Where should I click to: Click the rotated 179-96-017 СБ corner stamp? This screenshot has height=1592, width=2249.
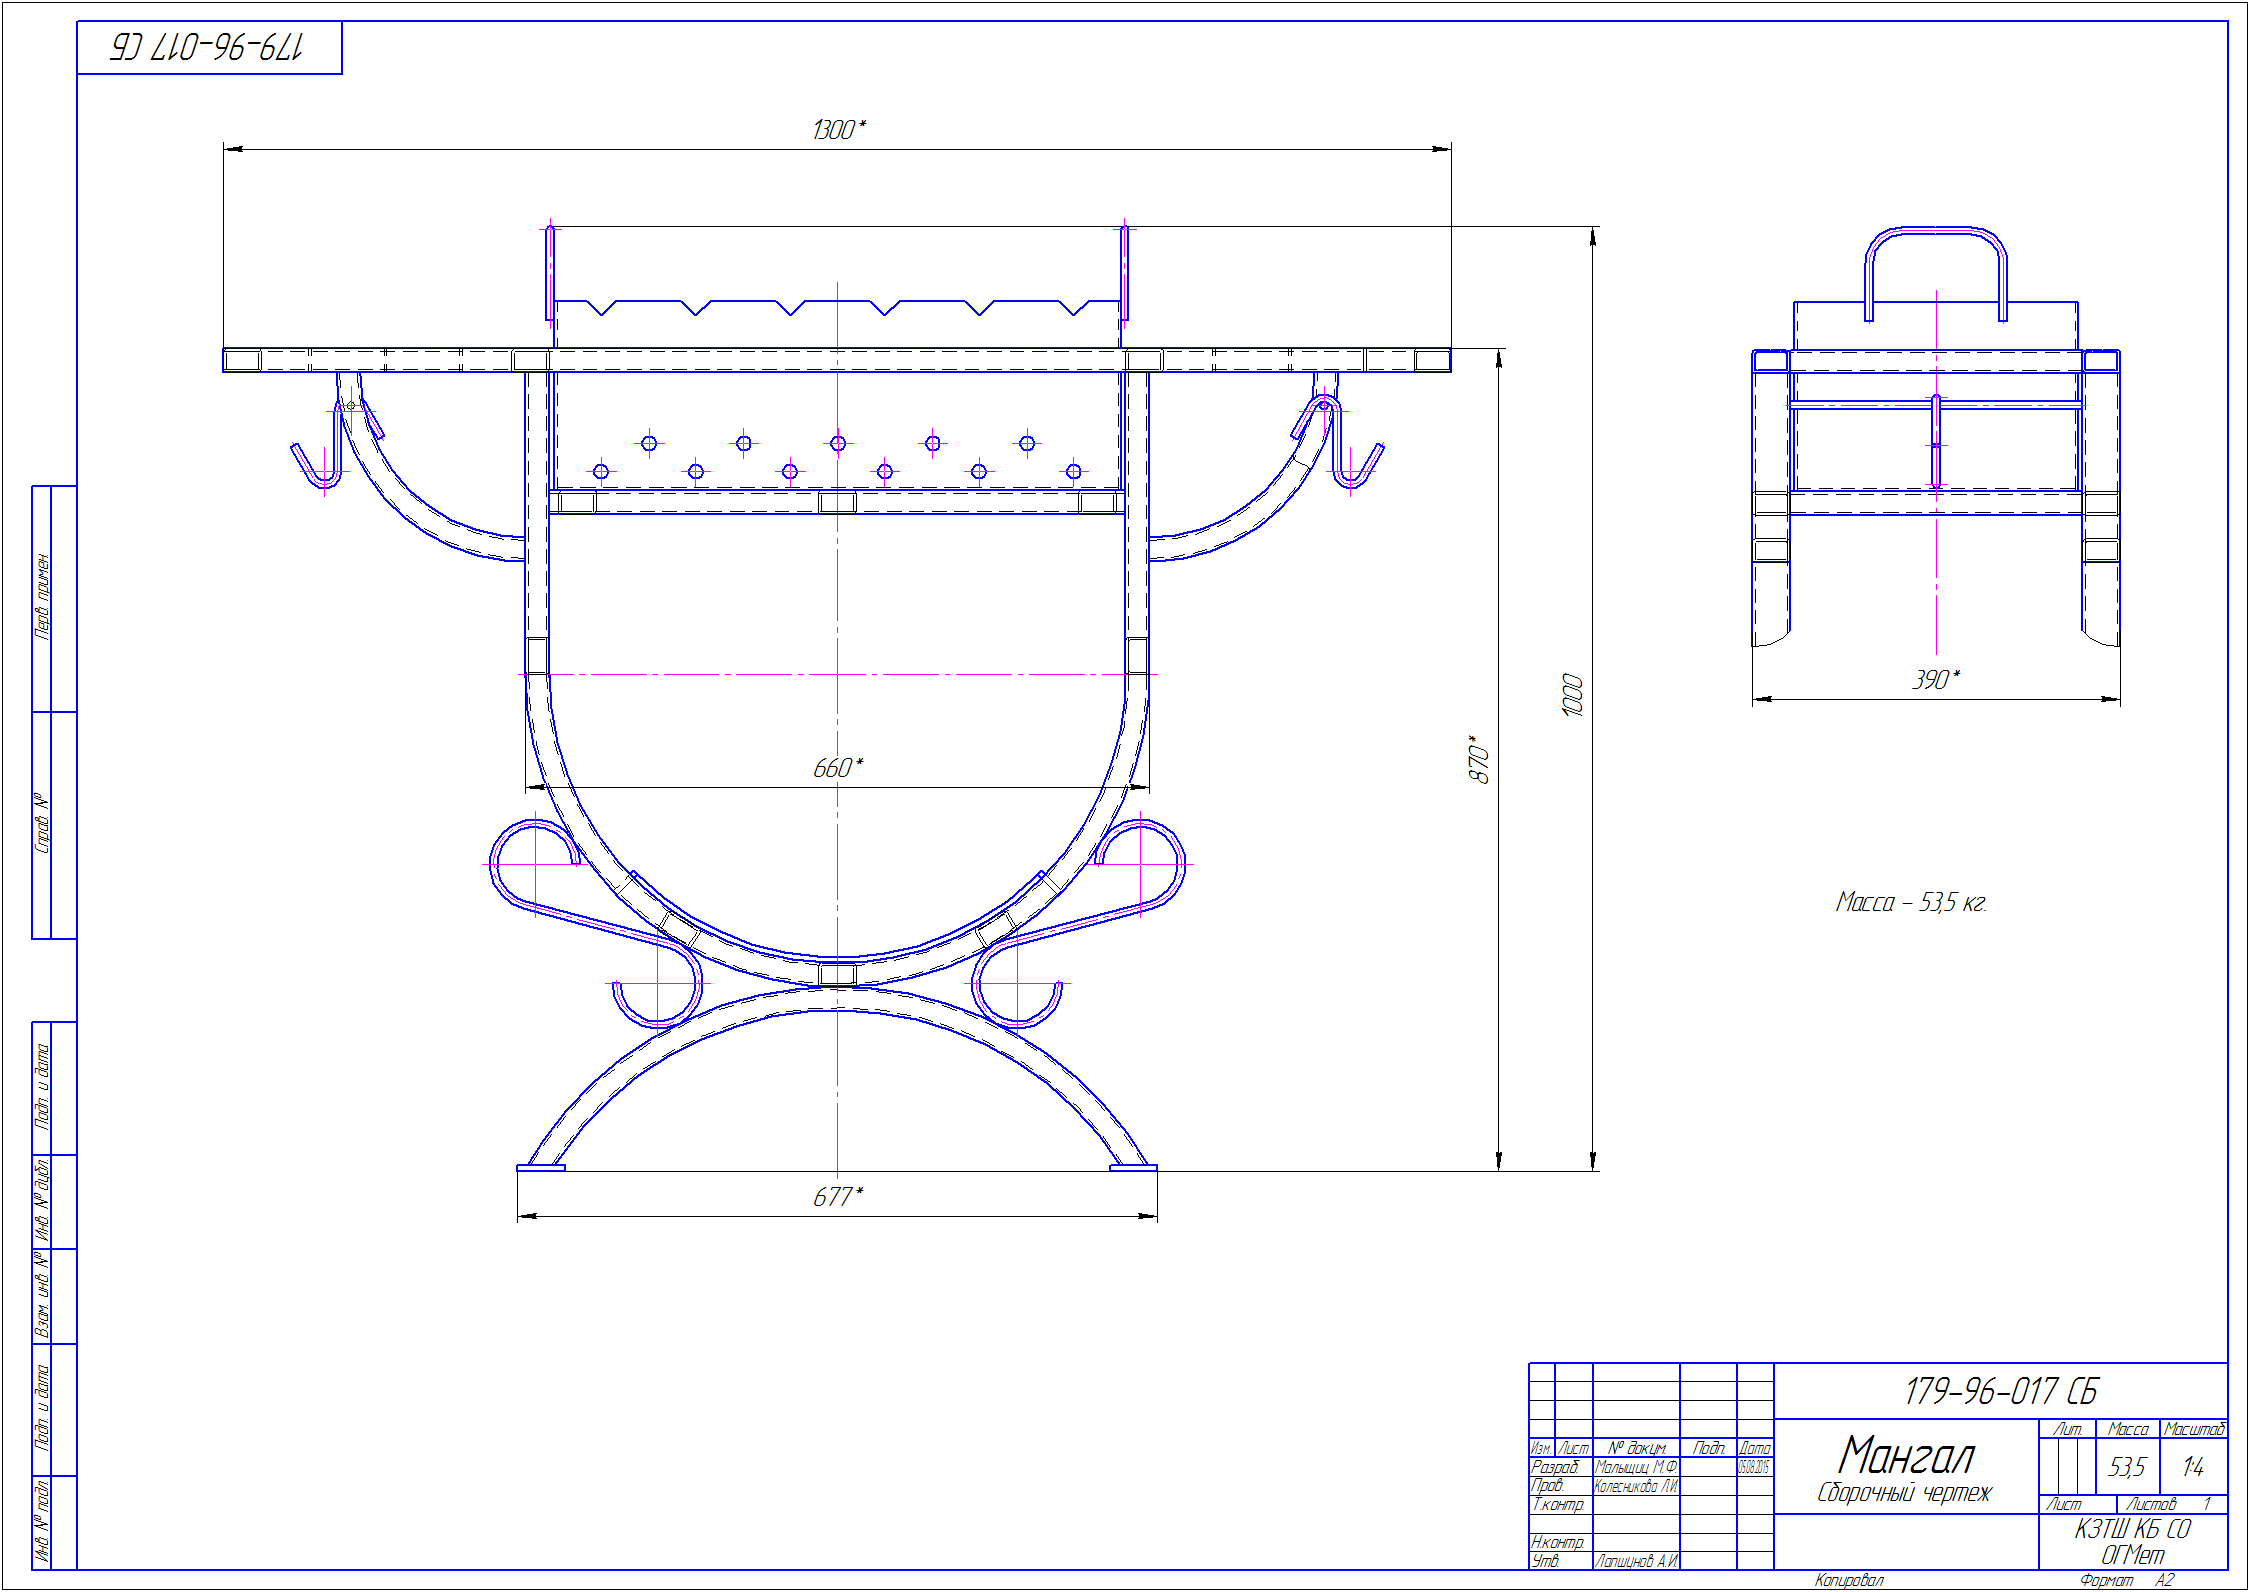207,47
